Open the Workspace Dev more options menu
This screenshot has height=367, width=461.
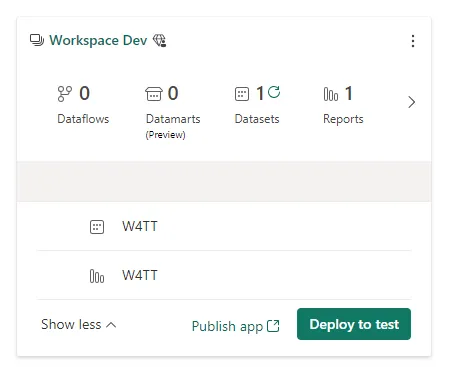tap(413, 41)
